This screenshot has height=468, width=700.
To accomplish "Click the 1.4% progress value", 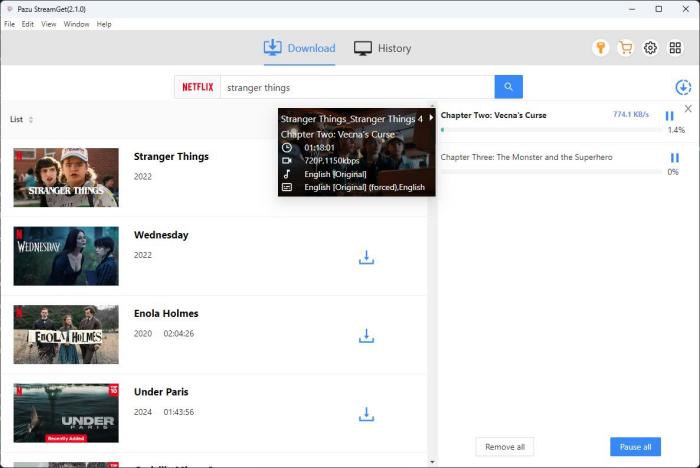I will point(676,130).
